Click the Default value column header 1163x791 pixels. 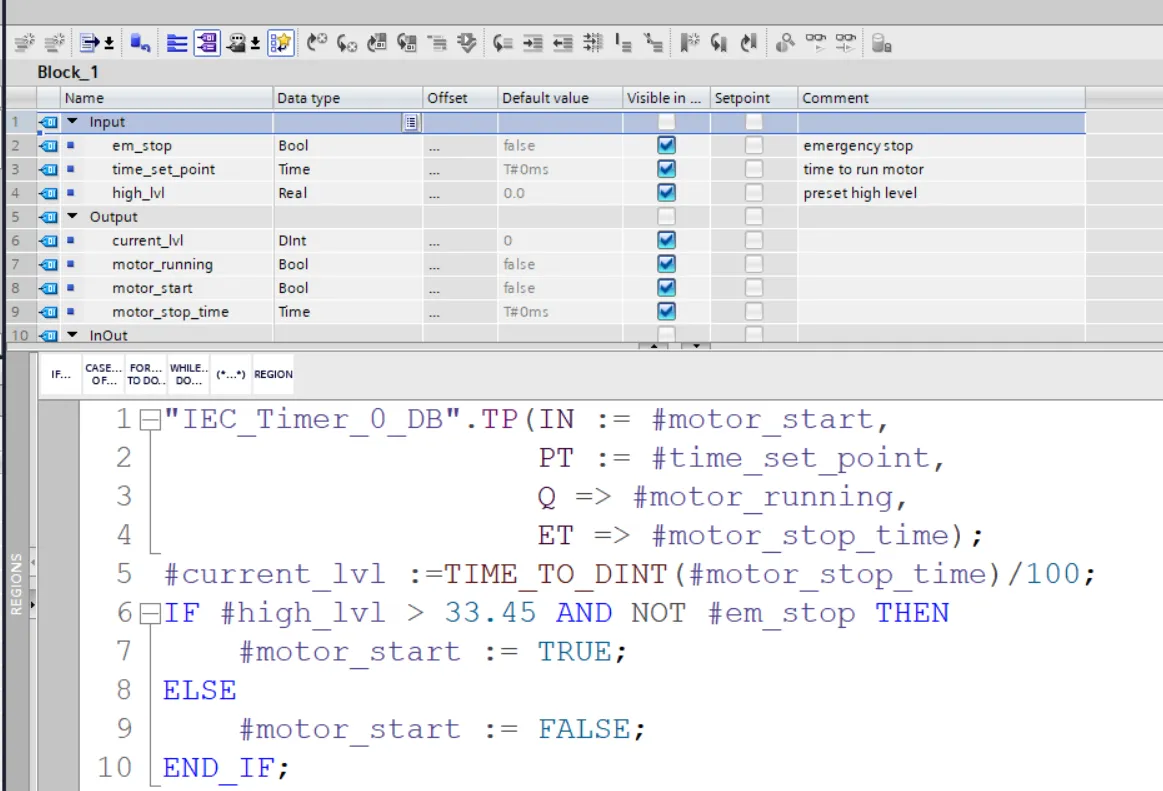(x=560, y=98)
